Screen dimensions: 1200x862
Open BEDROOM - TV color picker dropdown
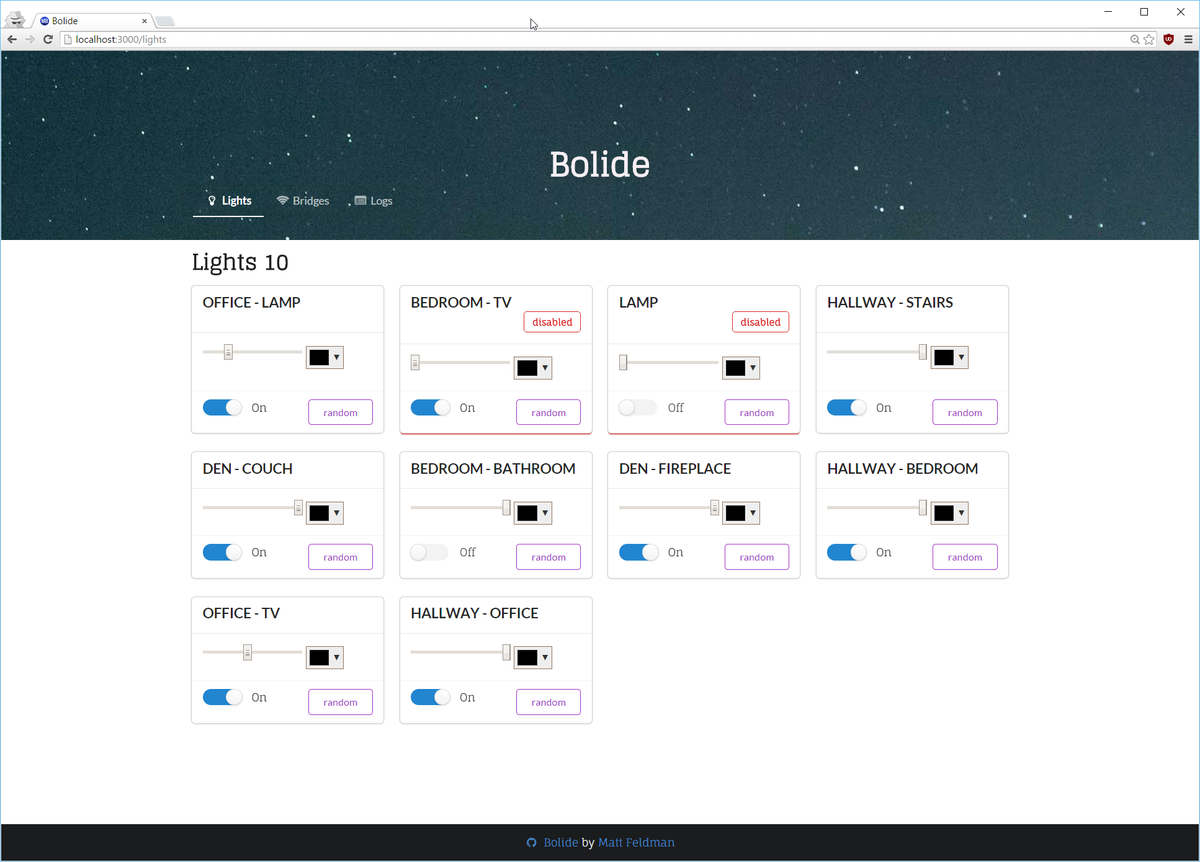pyautogui.click(x=533, y=368)
